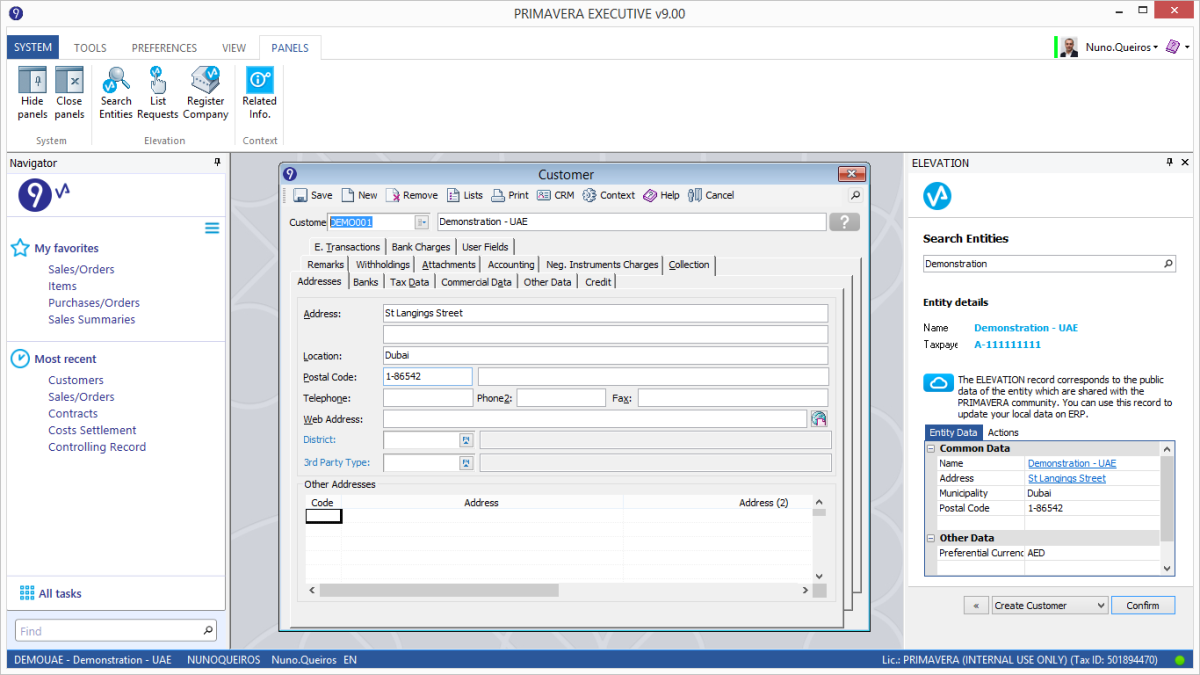Click Remove in the Customer toolbar
The height and width of the screenshot is (675, 1200).
(412, 195)
